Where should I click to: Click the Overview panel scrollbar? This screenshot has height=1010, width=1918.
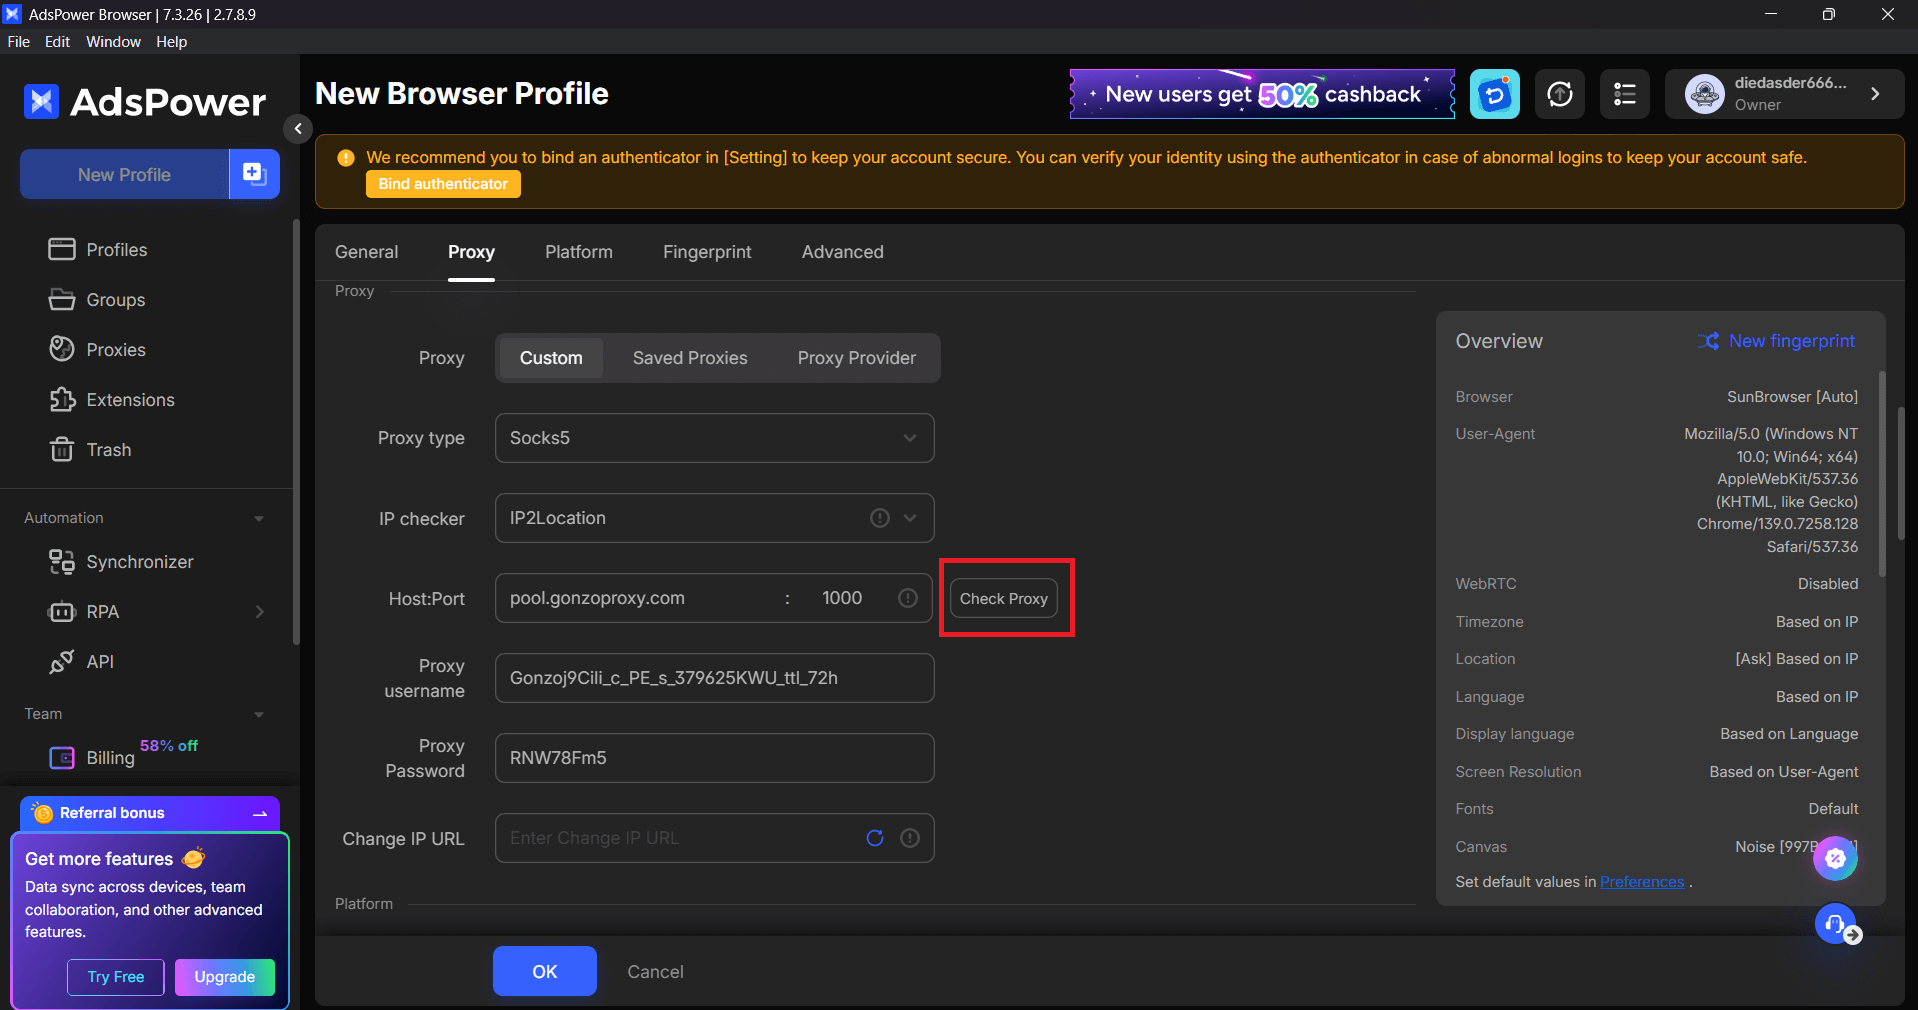tap(1882, 474)
